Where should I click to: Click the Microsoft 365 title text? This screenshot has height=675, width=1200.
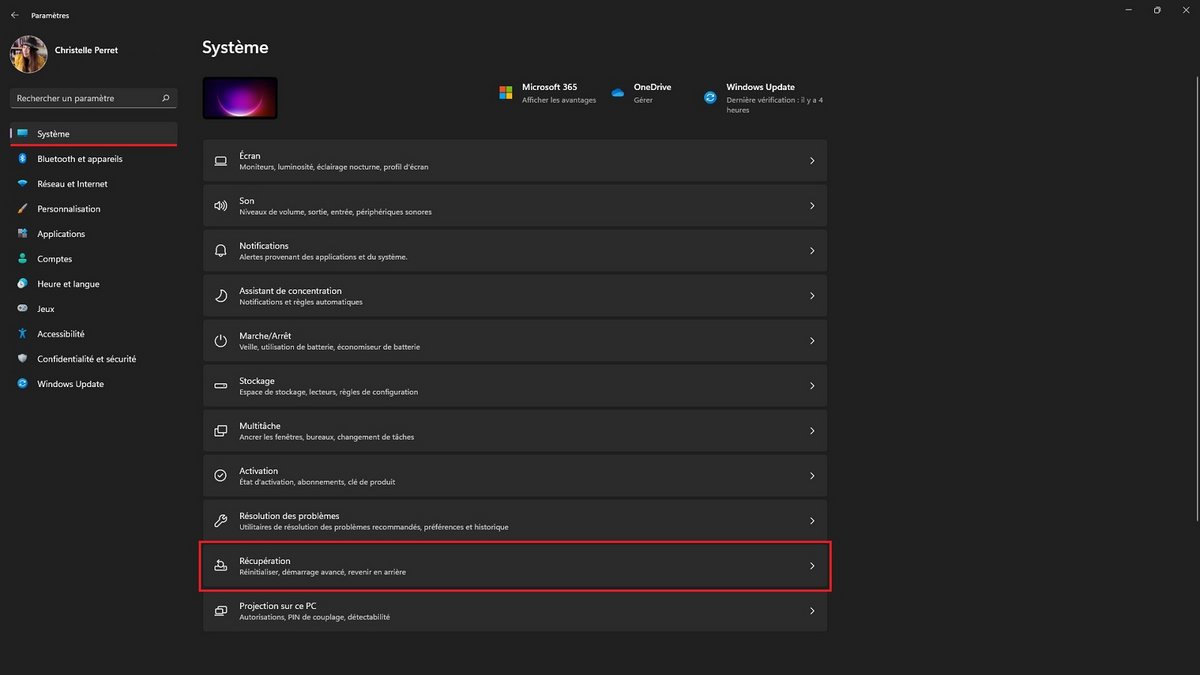[549, 87]
